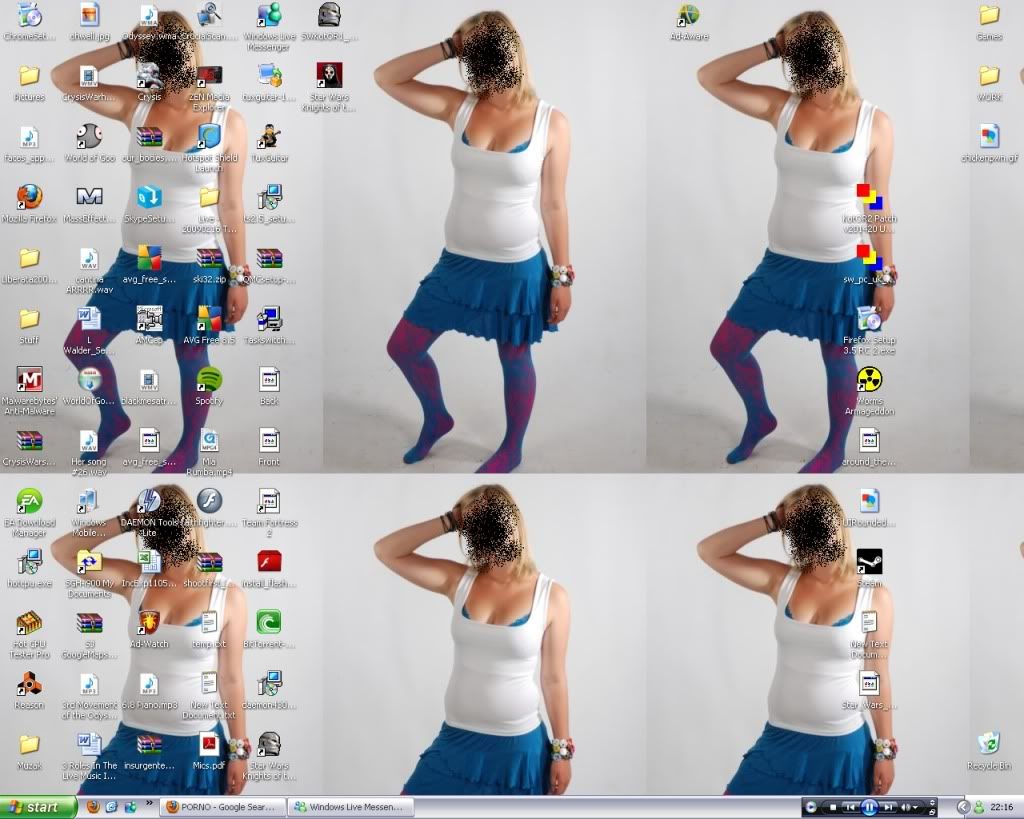Stop playback in the media player toolbar
This screenshot has width=1024, height=819.
tap(833, 808)
